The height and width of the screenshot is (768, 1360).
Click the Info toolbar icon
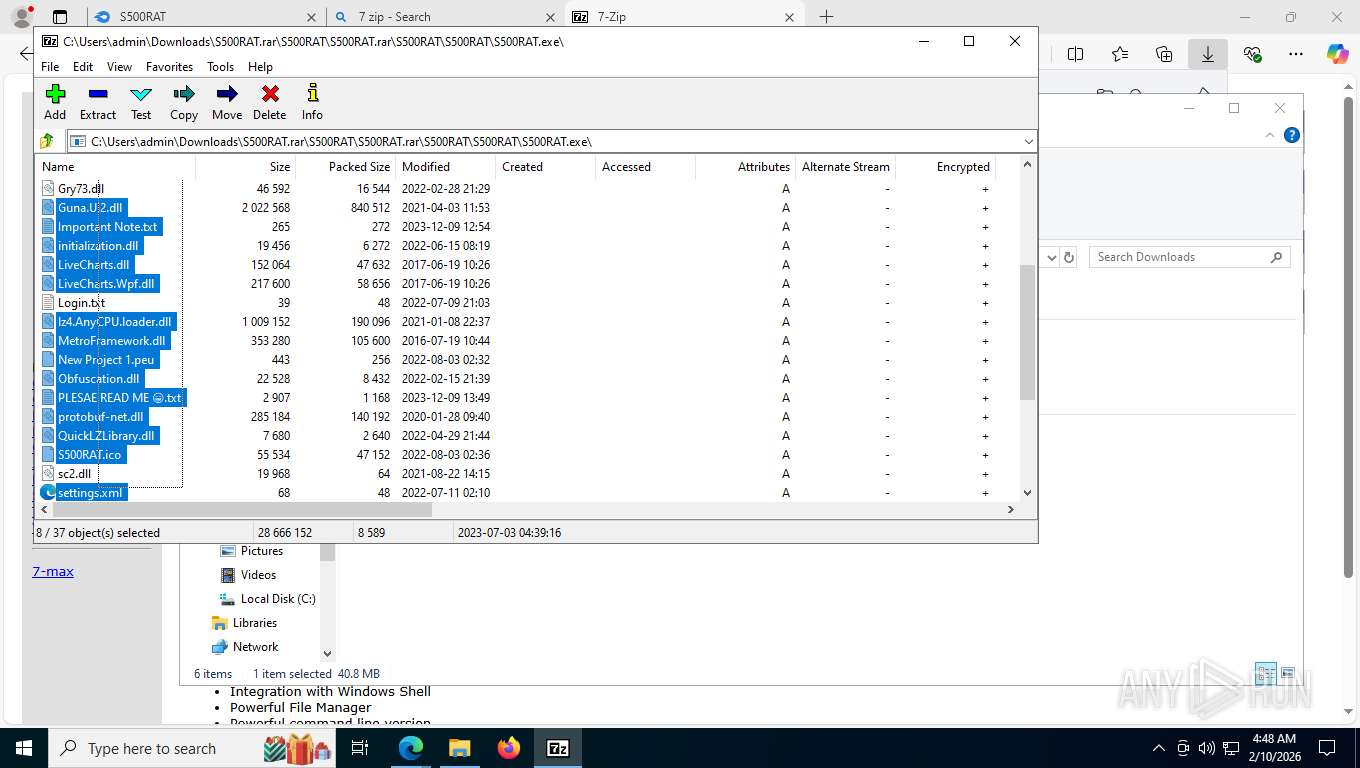click(x=312, y=102)
